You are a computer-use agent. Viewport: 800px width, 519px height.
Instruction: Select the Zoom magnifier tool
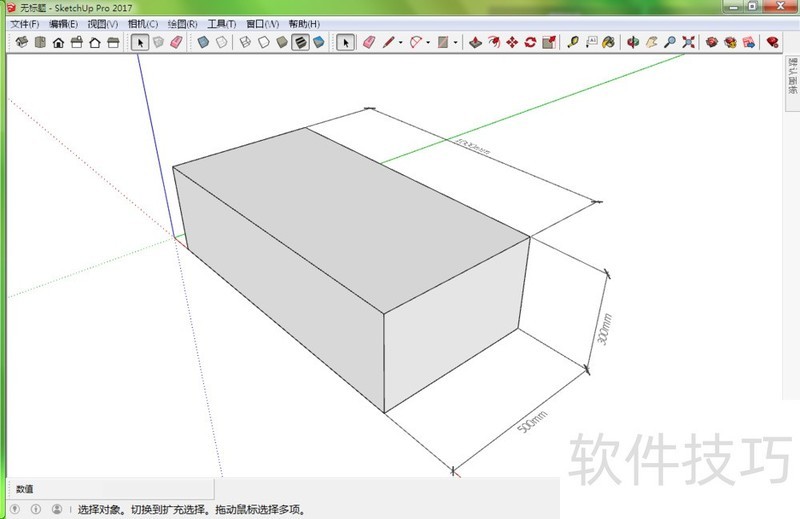tap(670, 42)
